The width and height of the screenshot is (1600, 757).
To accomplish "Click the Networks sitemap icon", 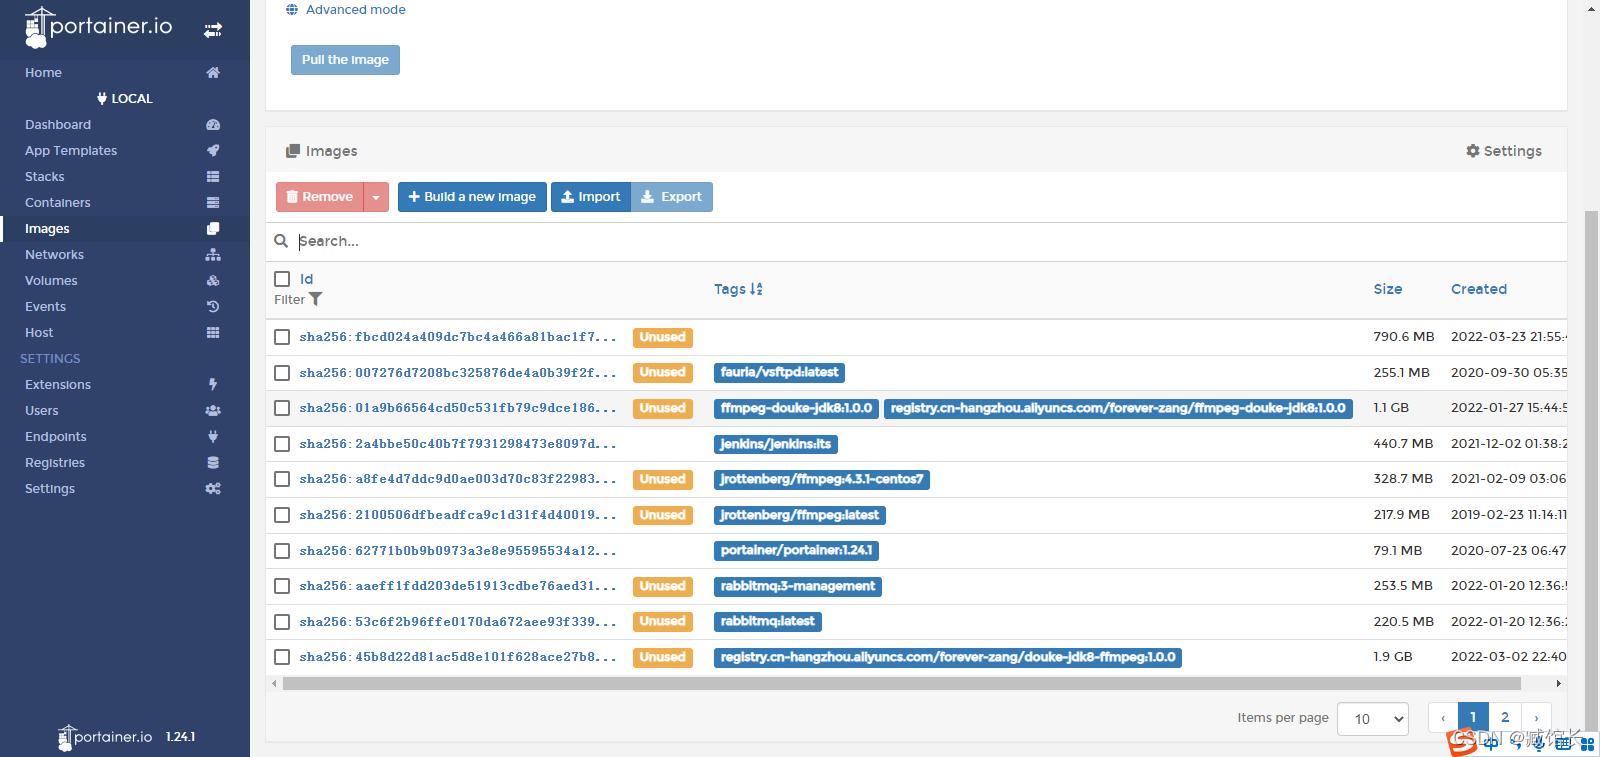I will [213, 254].
